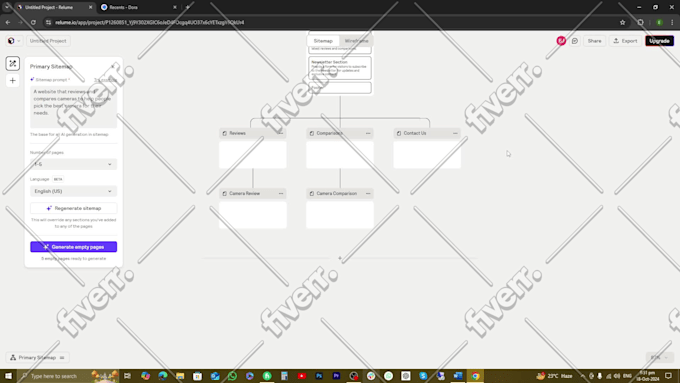Reload the browser page
Image resolution: width=680 pixels, height=383 pixels.
coord(33,22)
